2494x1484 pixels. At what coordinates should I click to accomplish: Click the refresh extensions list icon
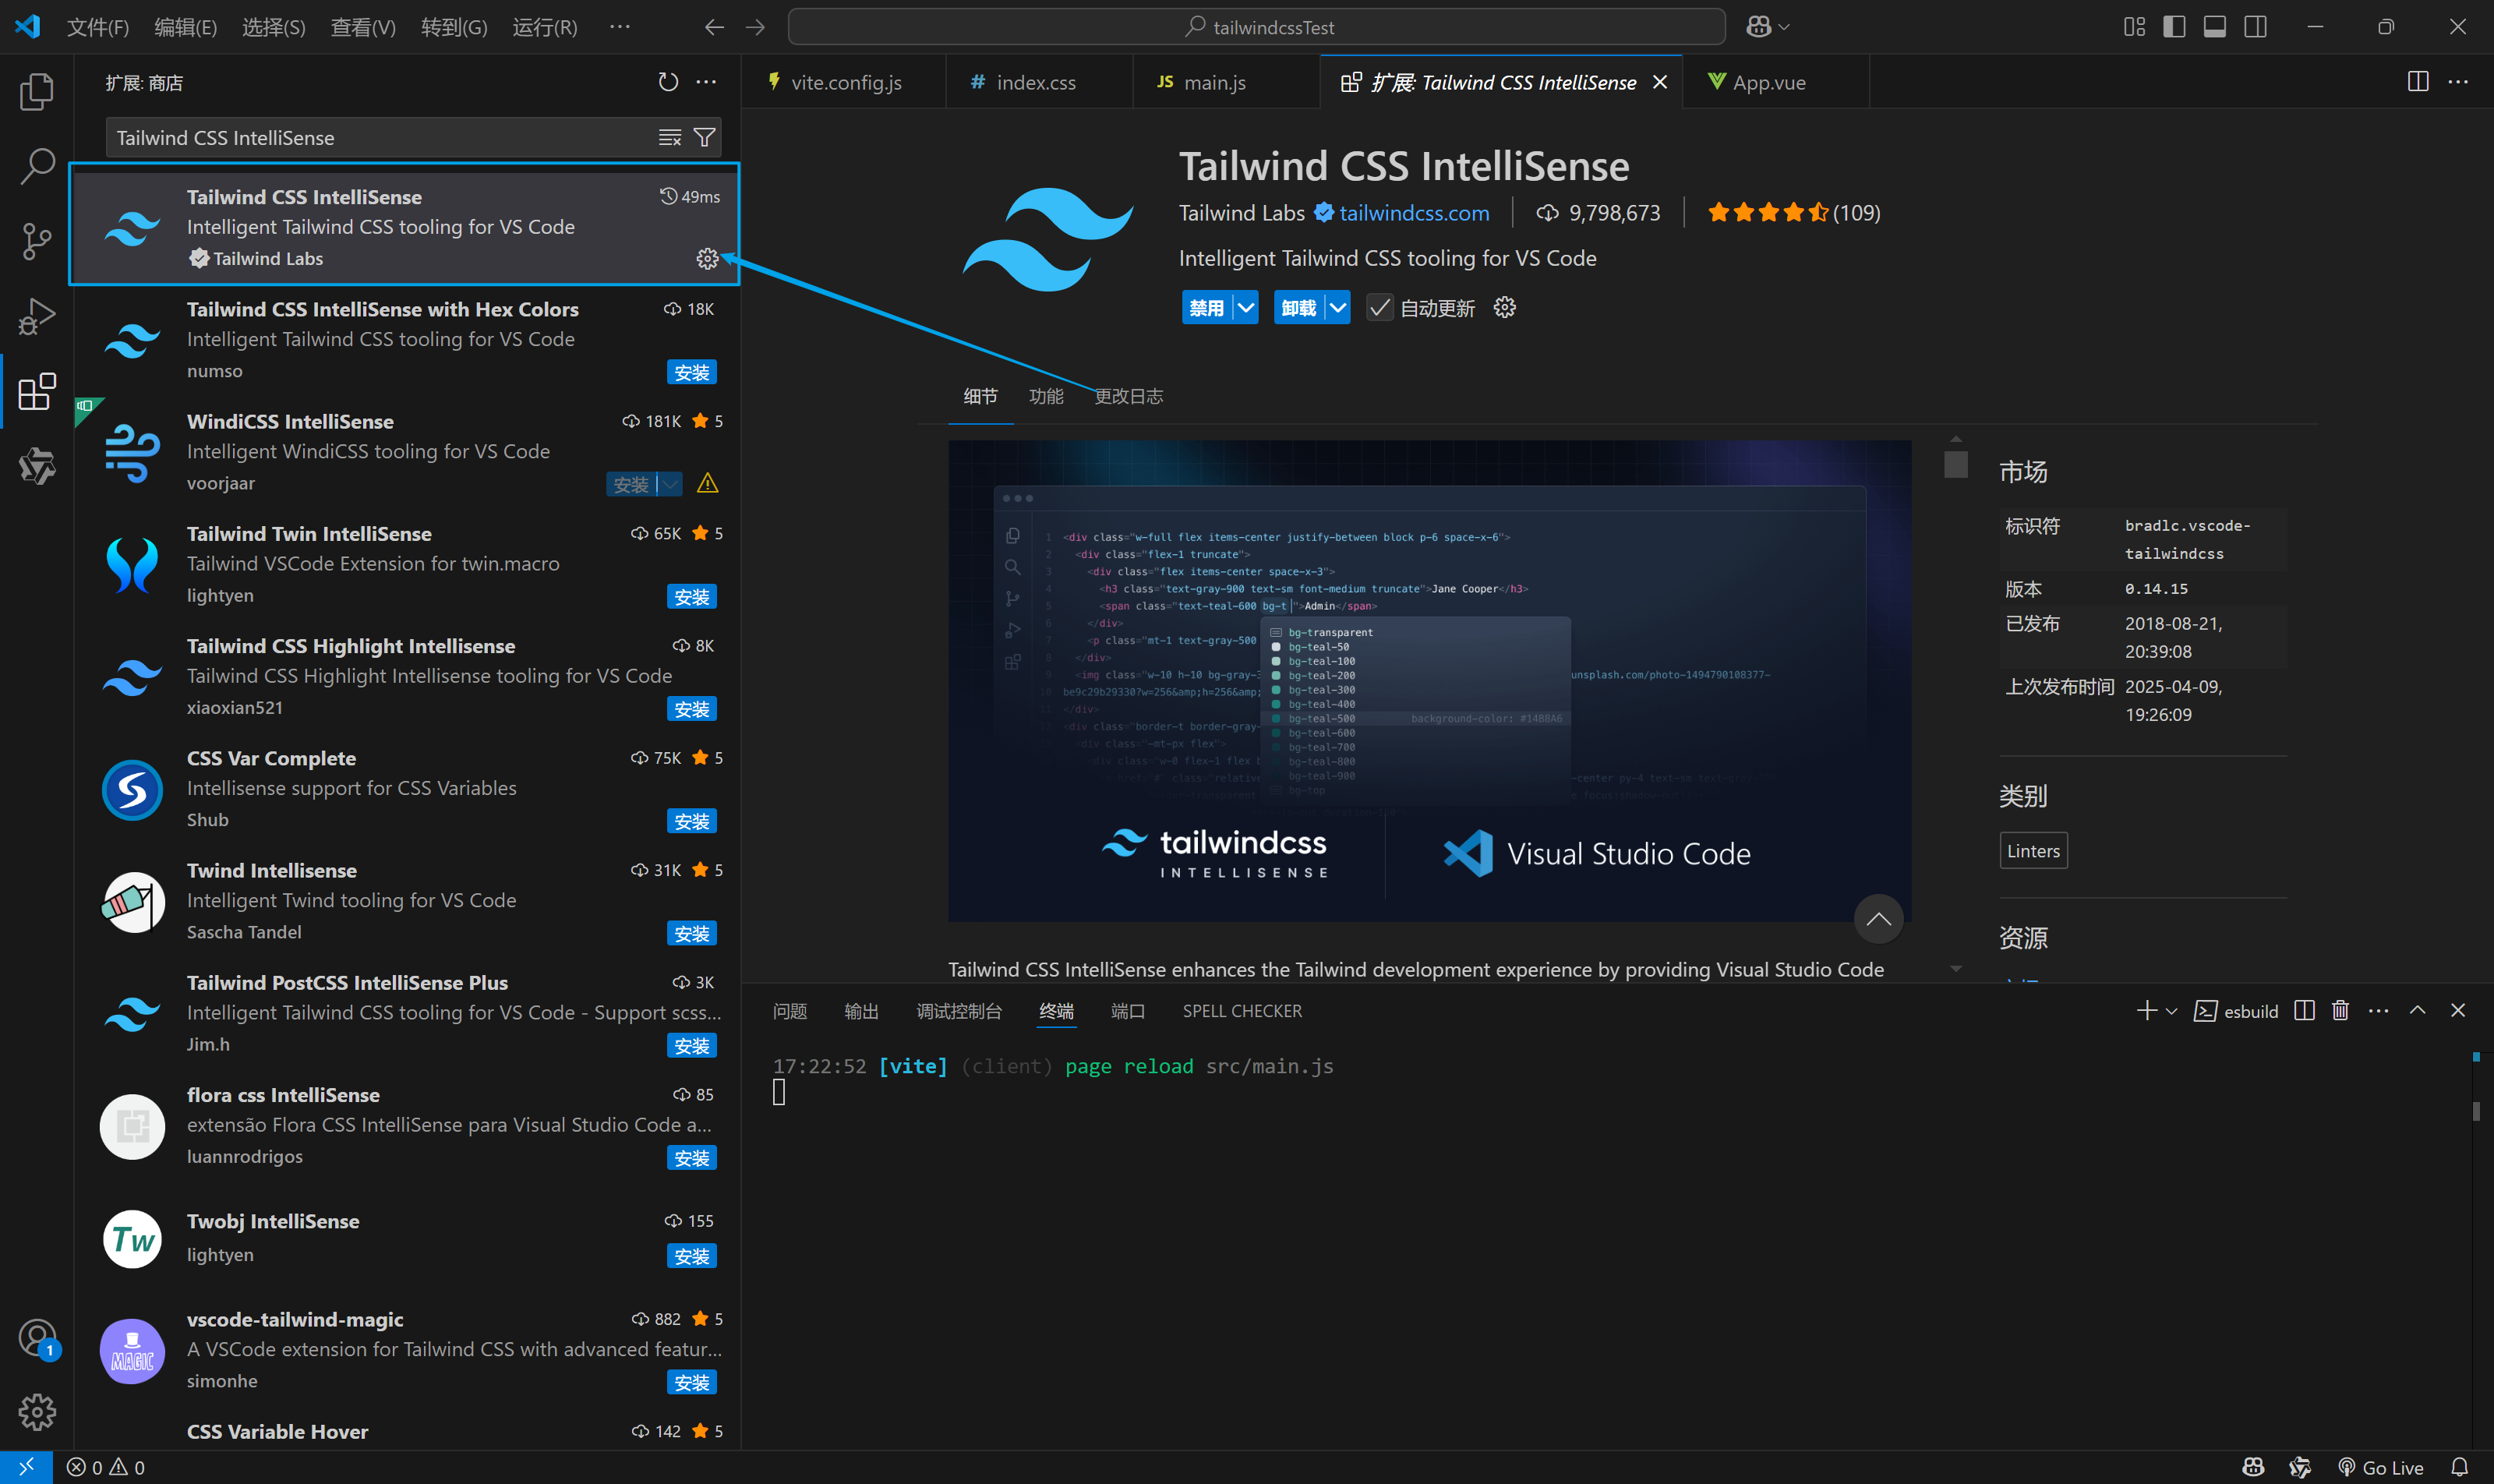point(668,82)
